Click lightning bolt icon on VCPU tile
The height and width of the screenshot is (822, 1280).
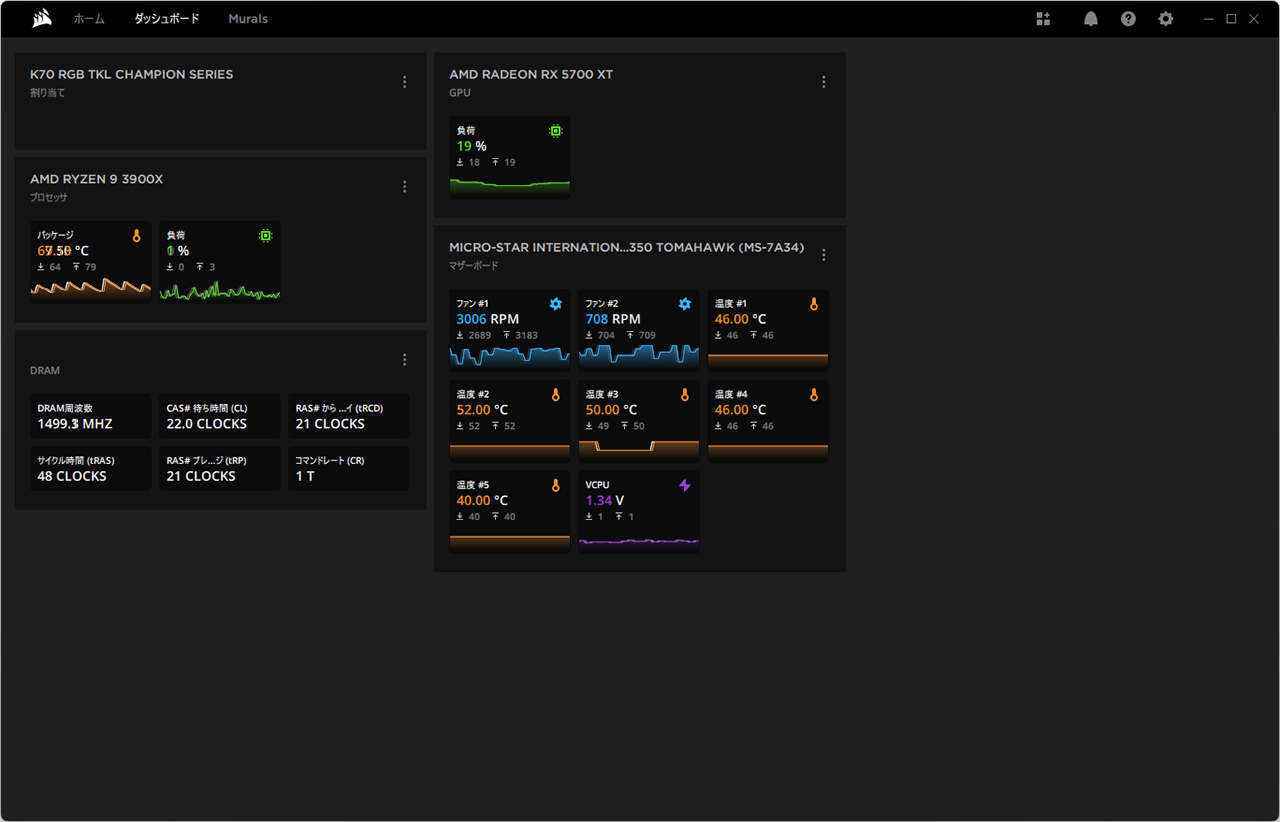point(685,486)
